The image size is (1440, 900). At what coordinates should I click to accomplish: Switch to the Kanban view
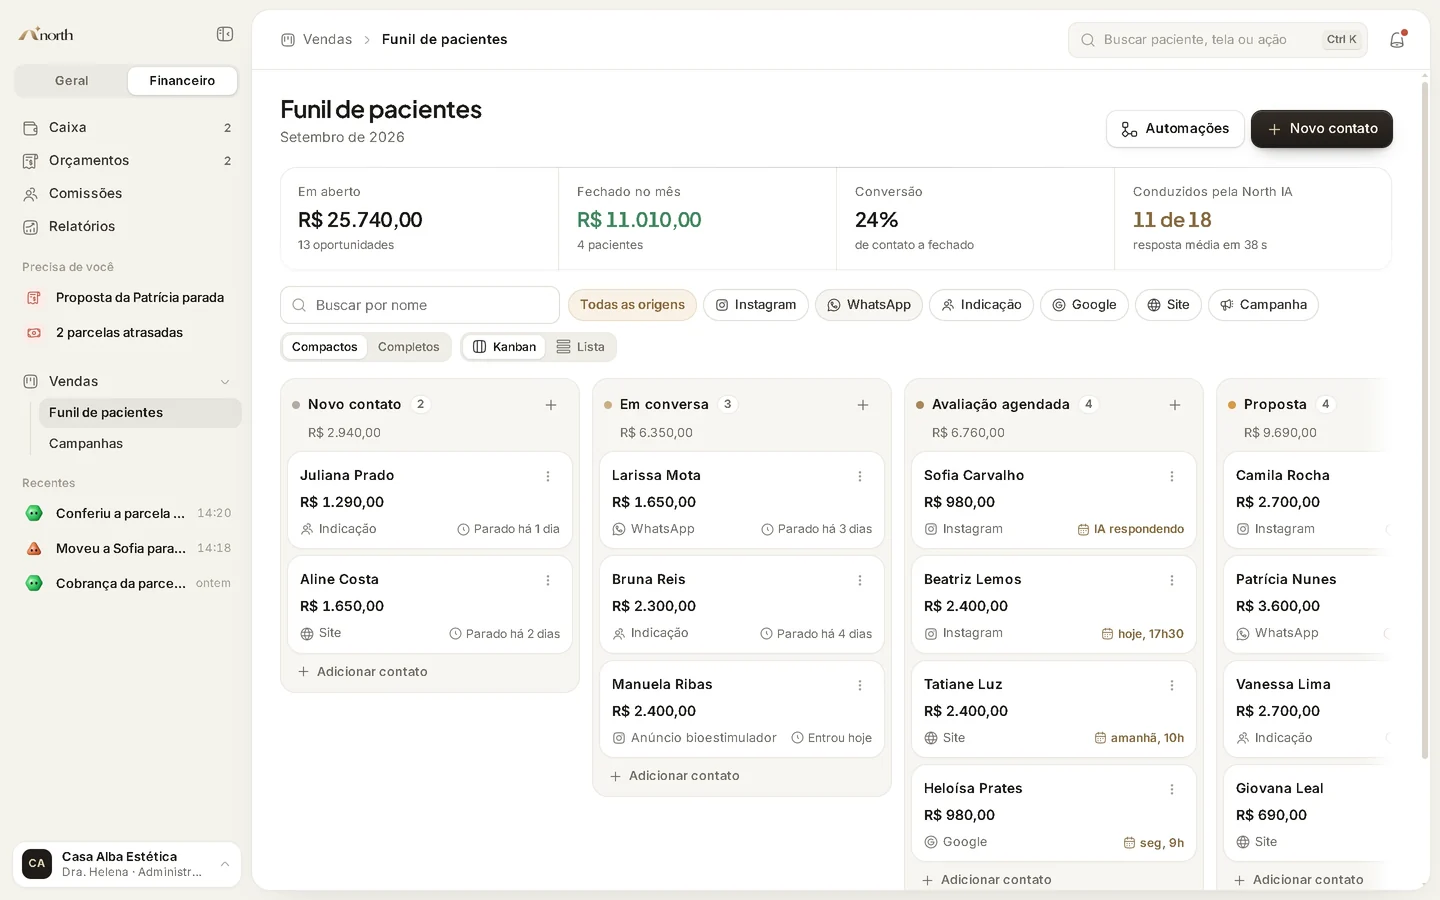click(x=504, y=347)
